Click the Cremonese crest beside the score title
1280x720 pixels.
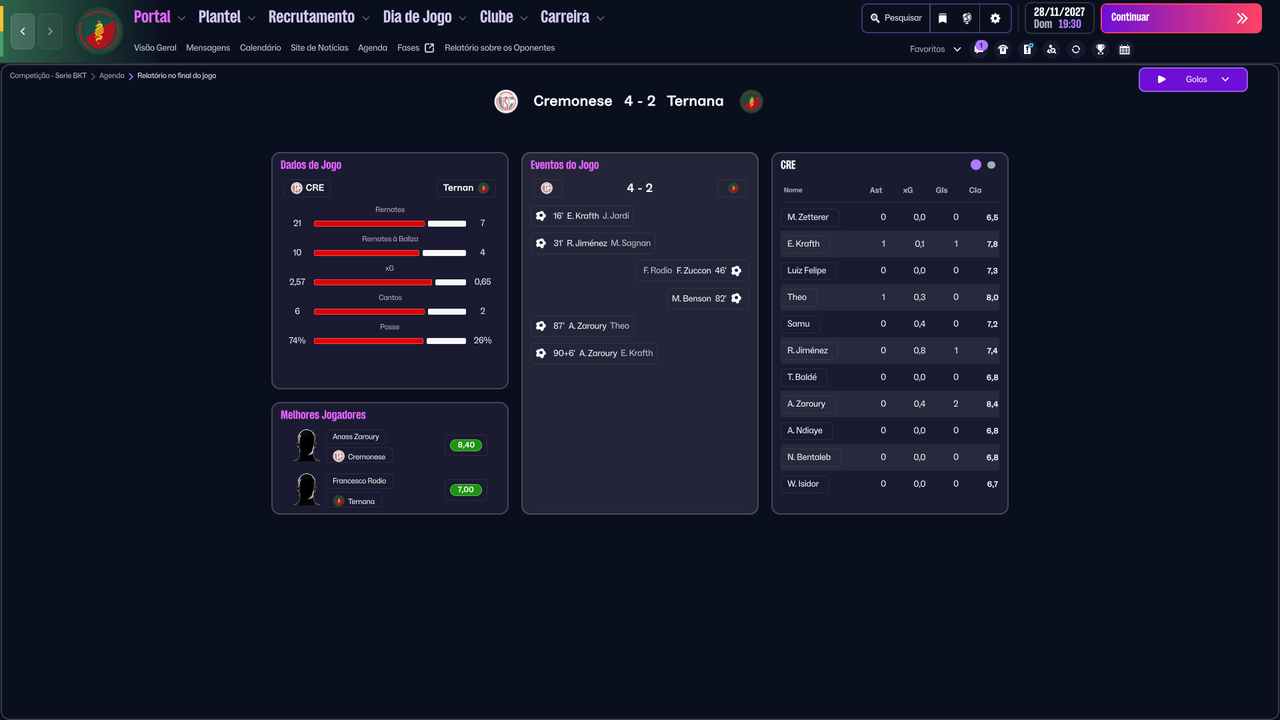click(506, 101)
